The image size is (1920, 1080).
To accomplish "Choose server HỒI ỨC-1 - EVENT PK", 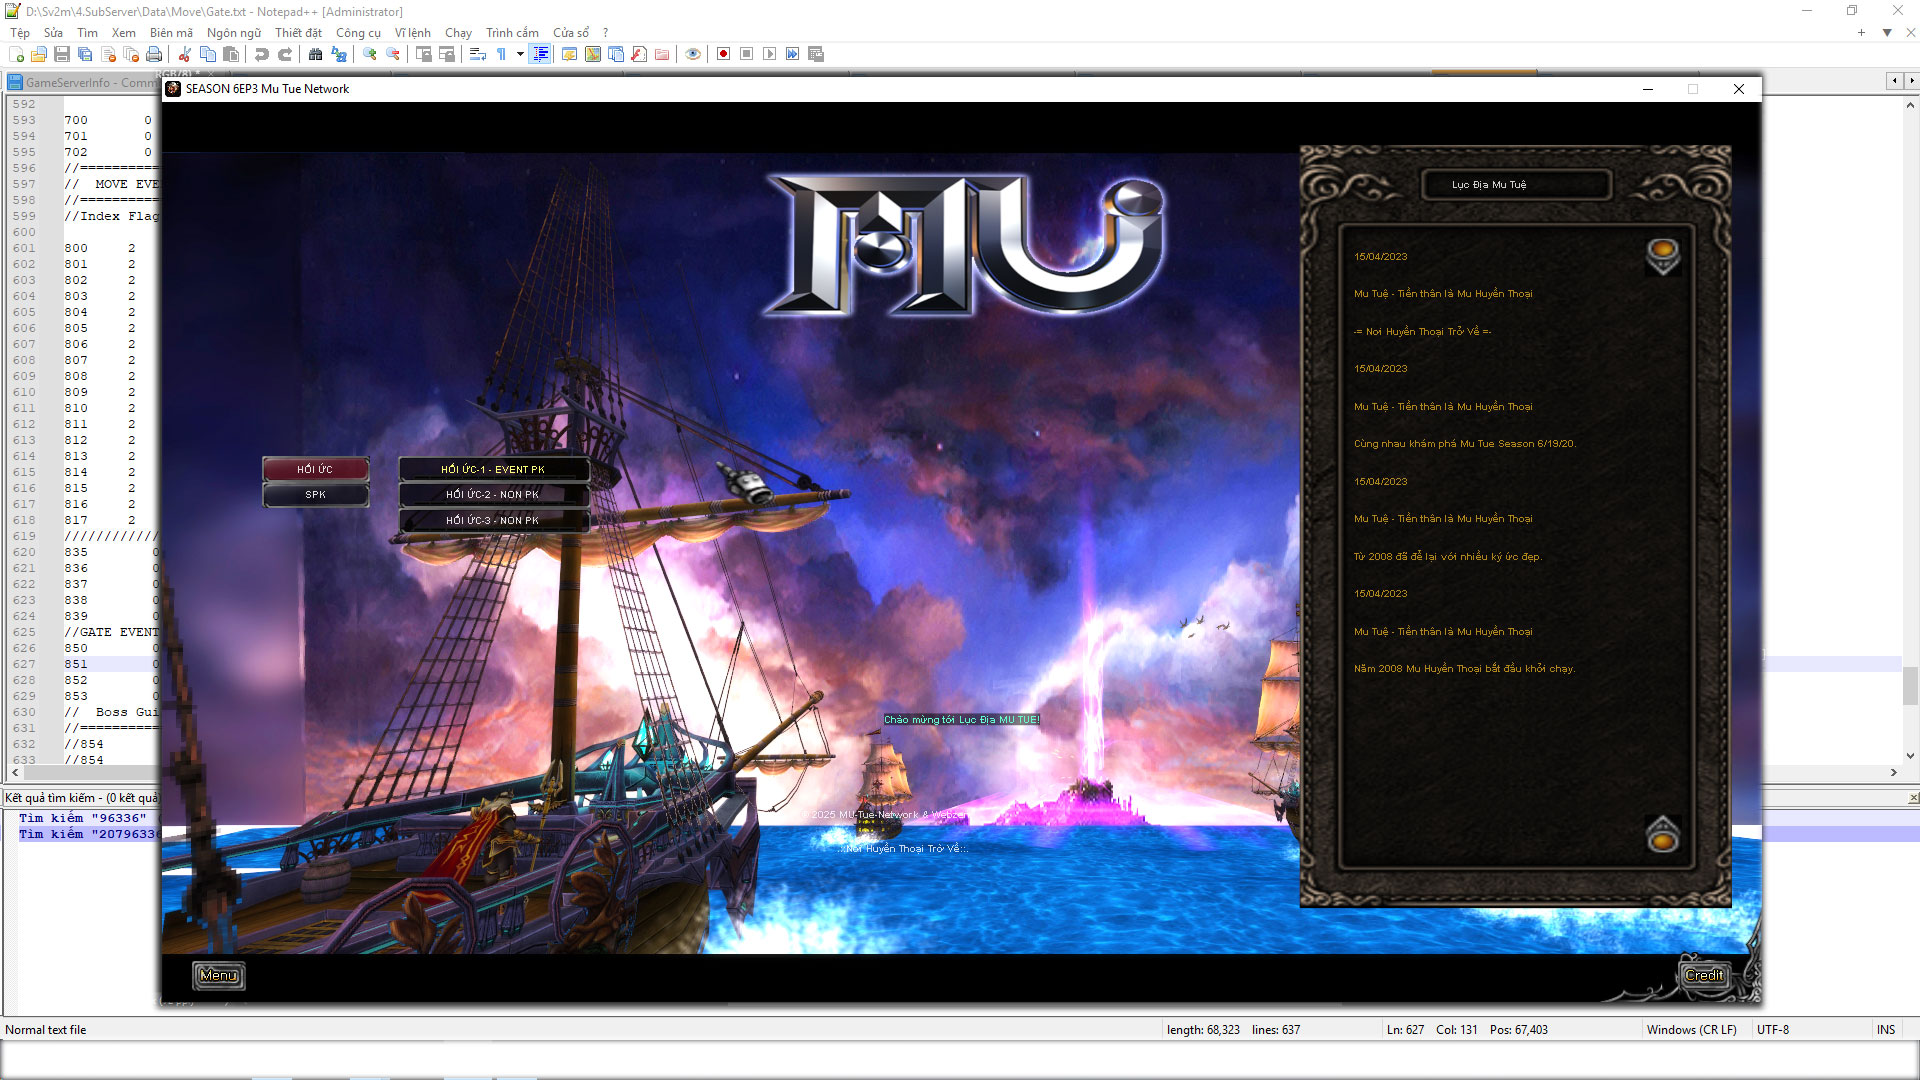I will pyautogui.click(x=493, y=469).
